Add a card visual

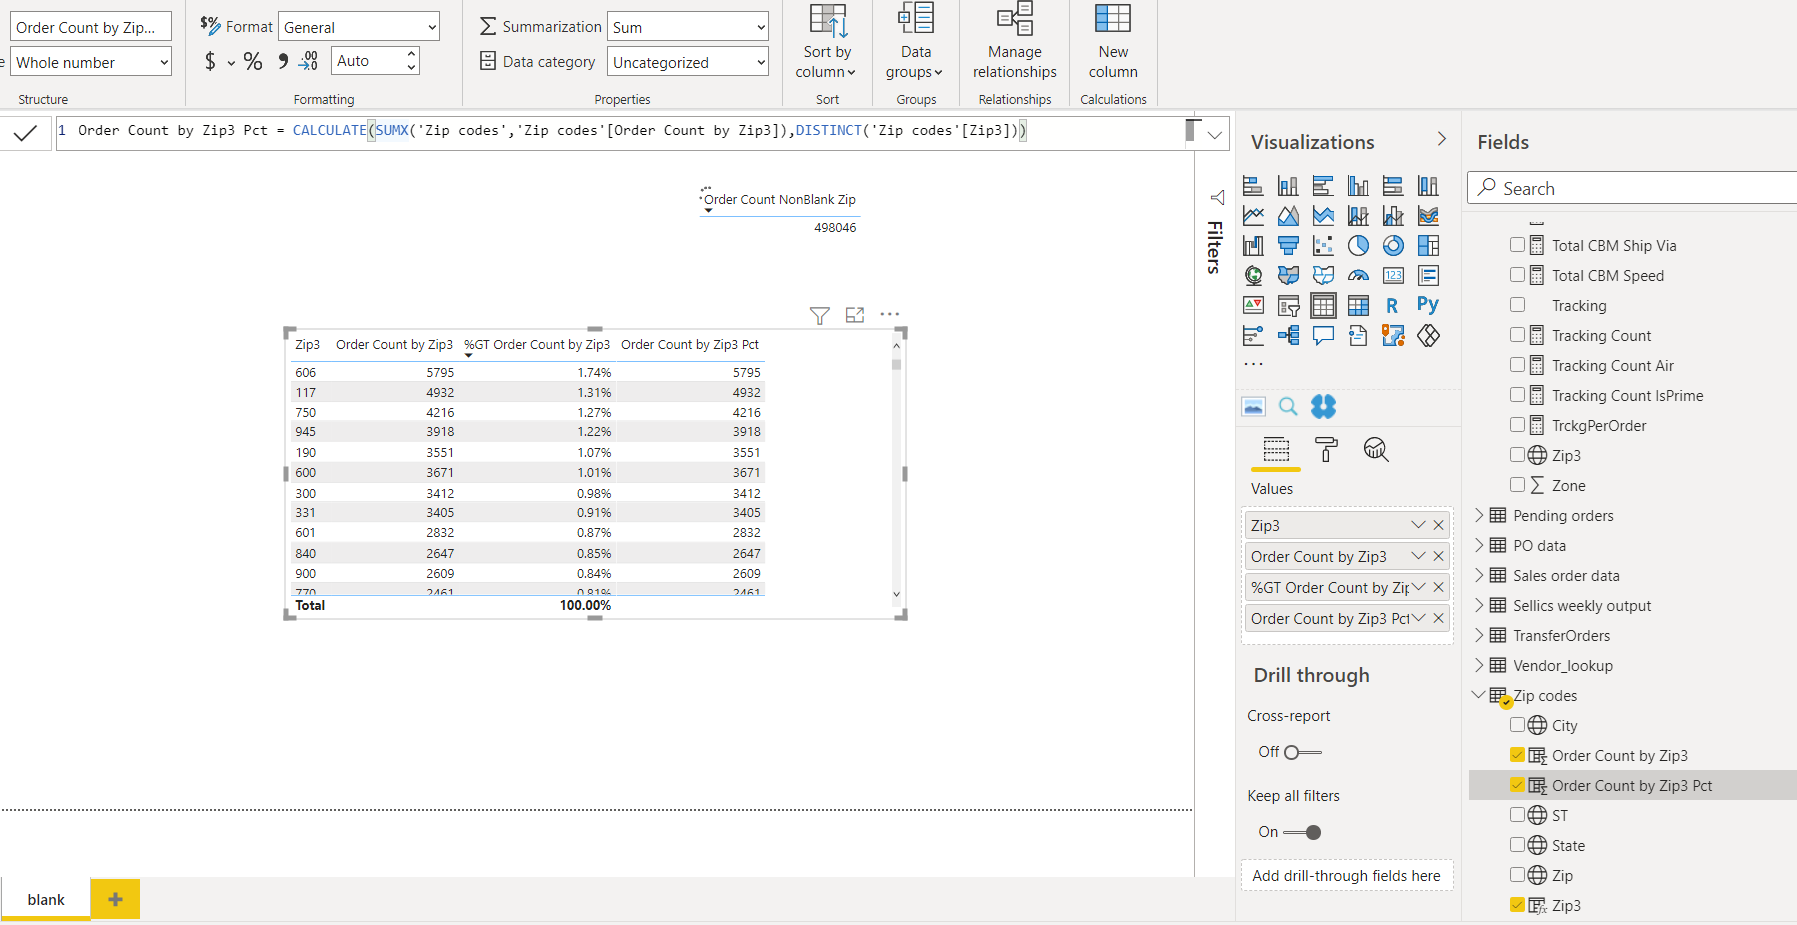1393,275
